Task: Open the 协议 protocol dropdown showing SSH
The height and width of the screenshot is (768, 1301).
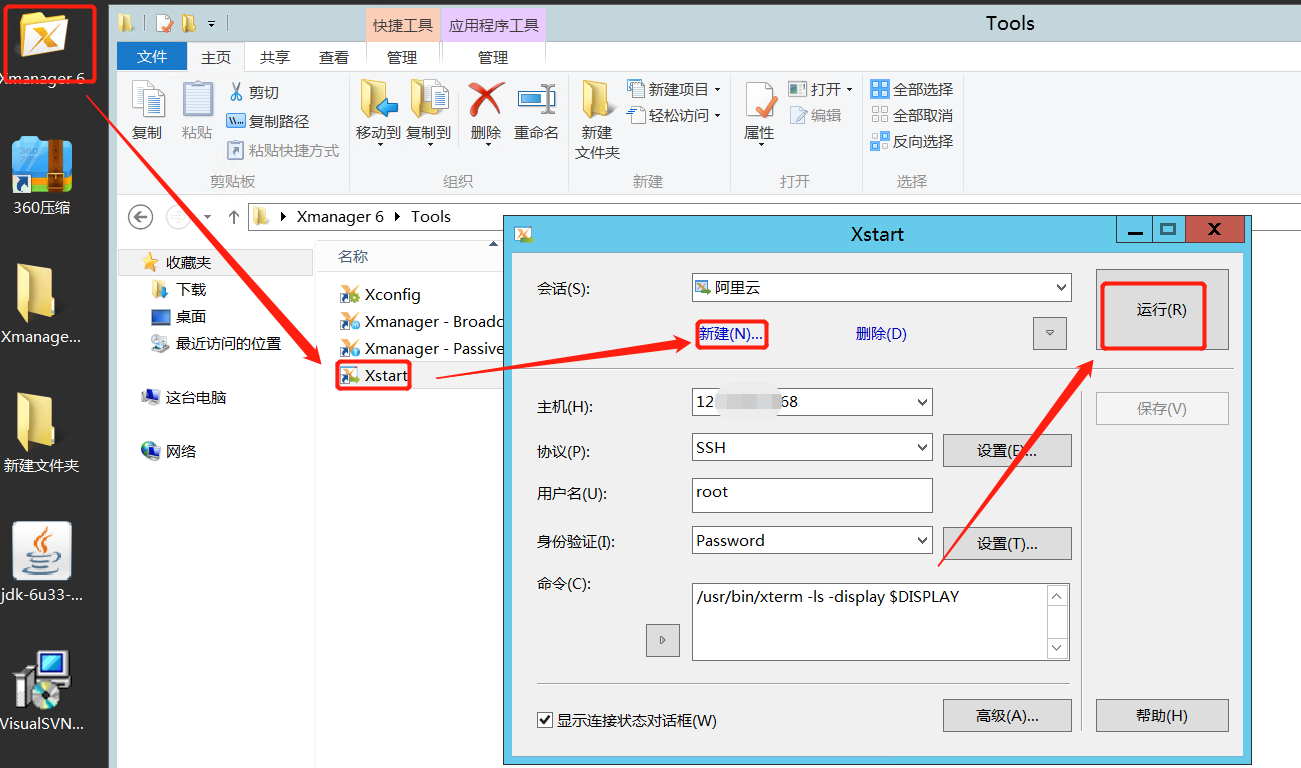Action: pyautogui.click(x=922, y=448)
